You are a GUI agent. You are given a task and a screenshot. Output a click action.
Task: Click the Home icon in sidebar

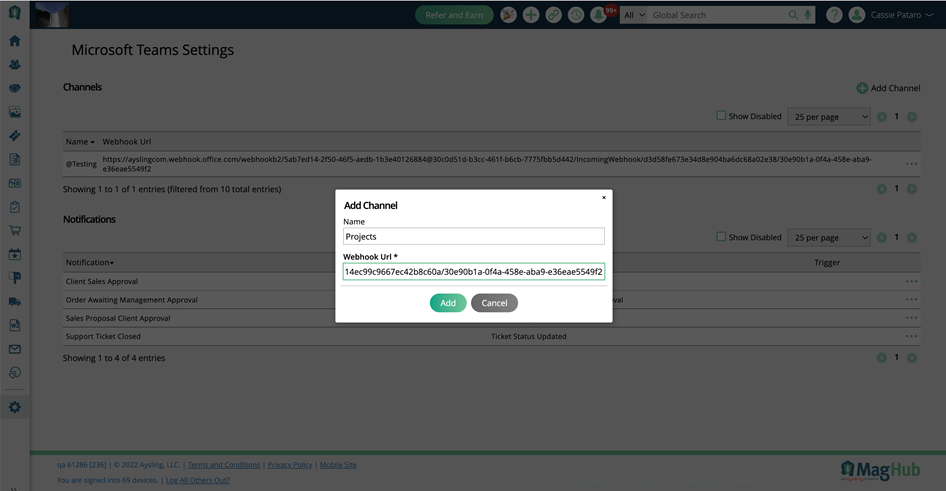[x=15, y=41]
